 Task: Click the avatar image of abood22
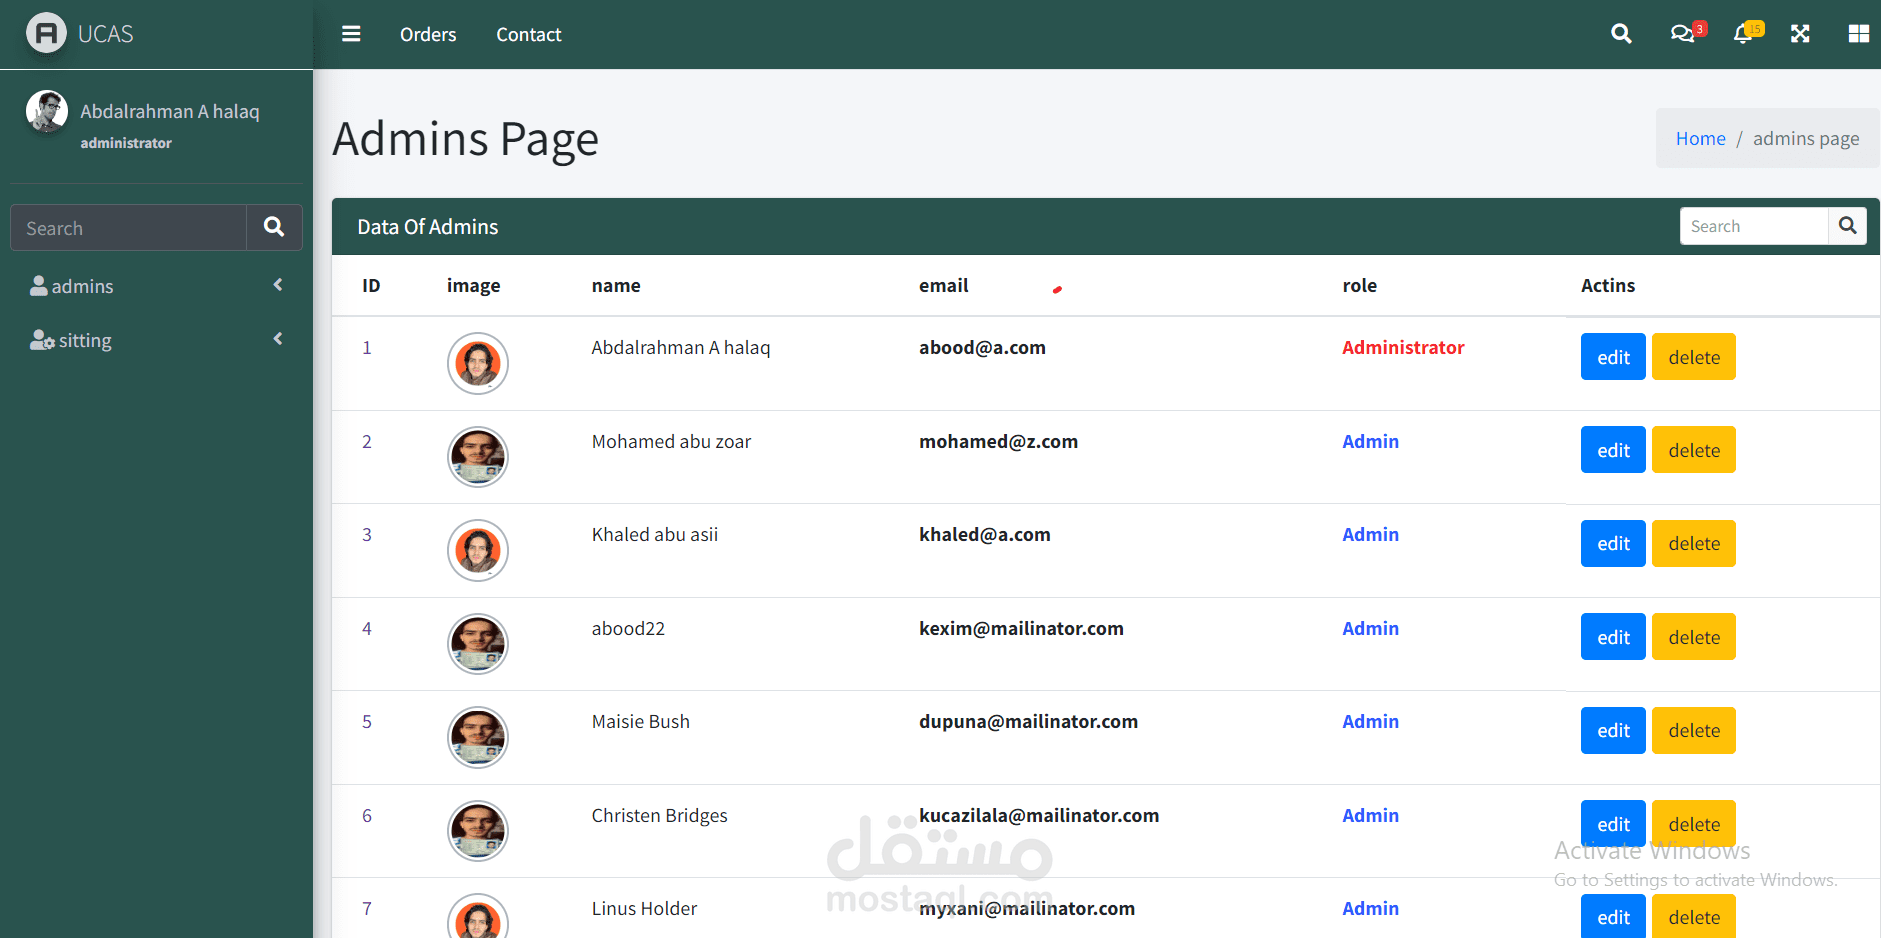(x=478, y=644)
